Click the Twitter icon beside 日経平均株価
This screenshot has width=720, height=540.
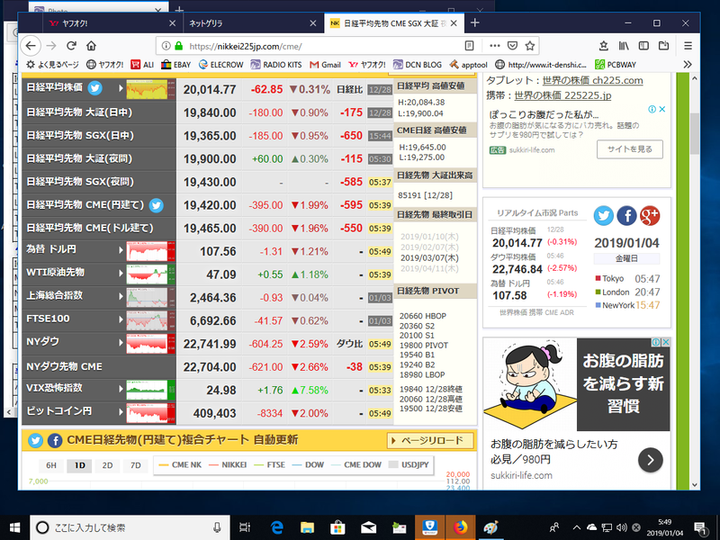pos(95,89)
